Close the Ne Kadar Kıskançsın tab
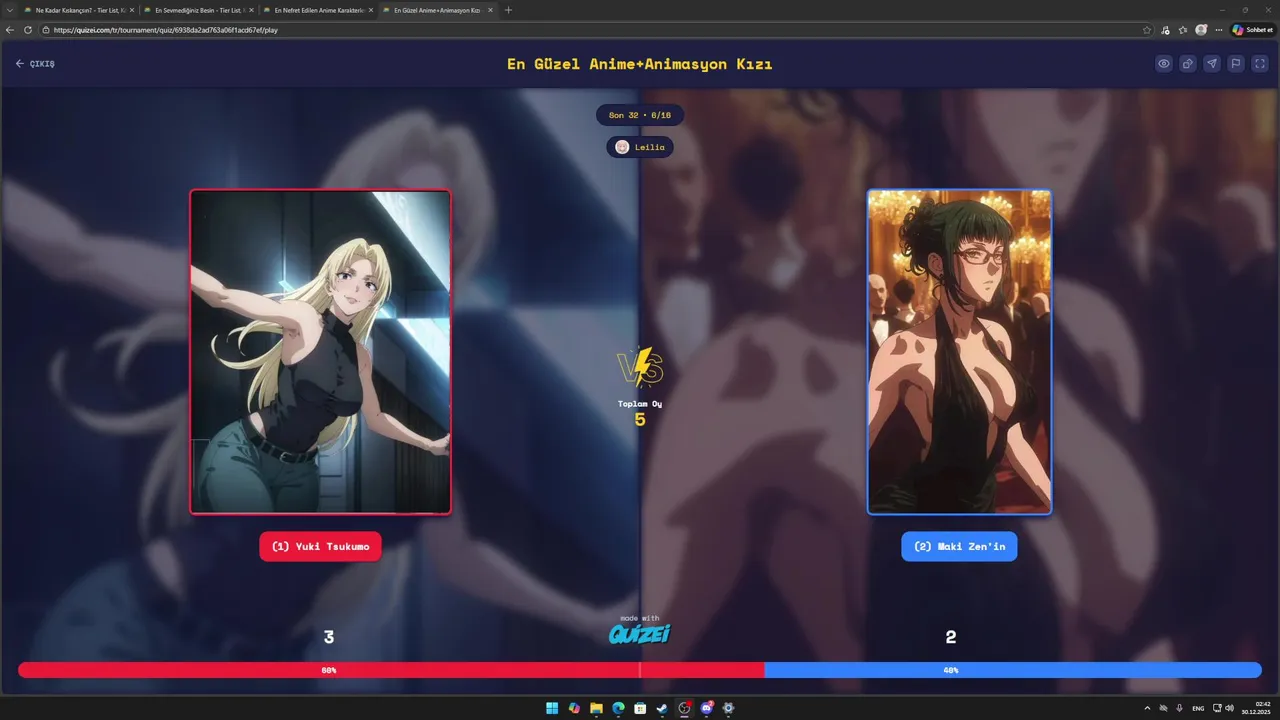The height and width of the screenshot is (720, 1280). [x=131, y=10]
